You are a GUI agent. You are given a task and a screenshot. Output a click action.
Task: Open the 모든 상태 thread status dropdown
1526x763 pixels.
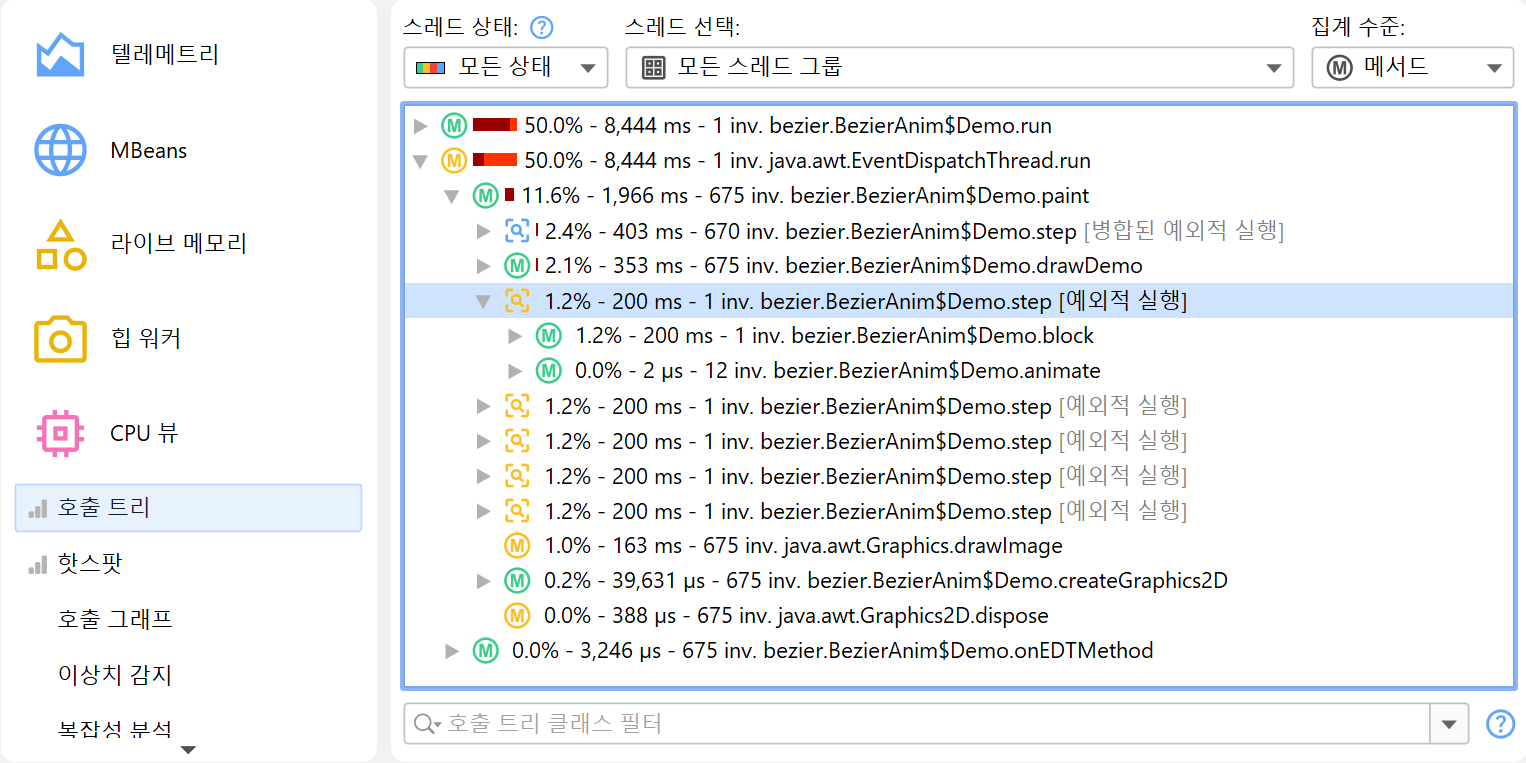[505, 68]
